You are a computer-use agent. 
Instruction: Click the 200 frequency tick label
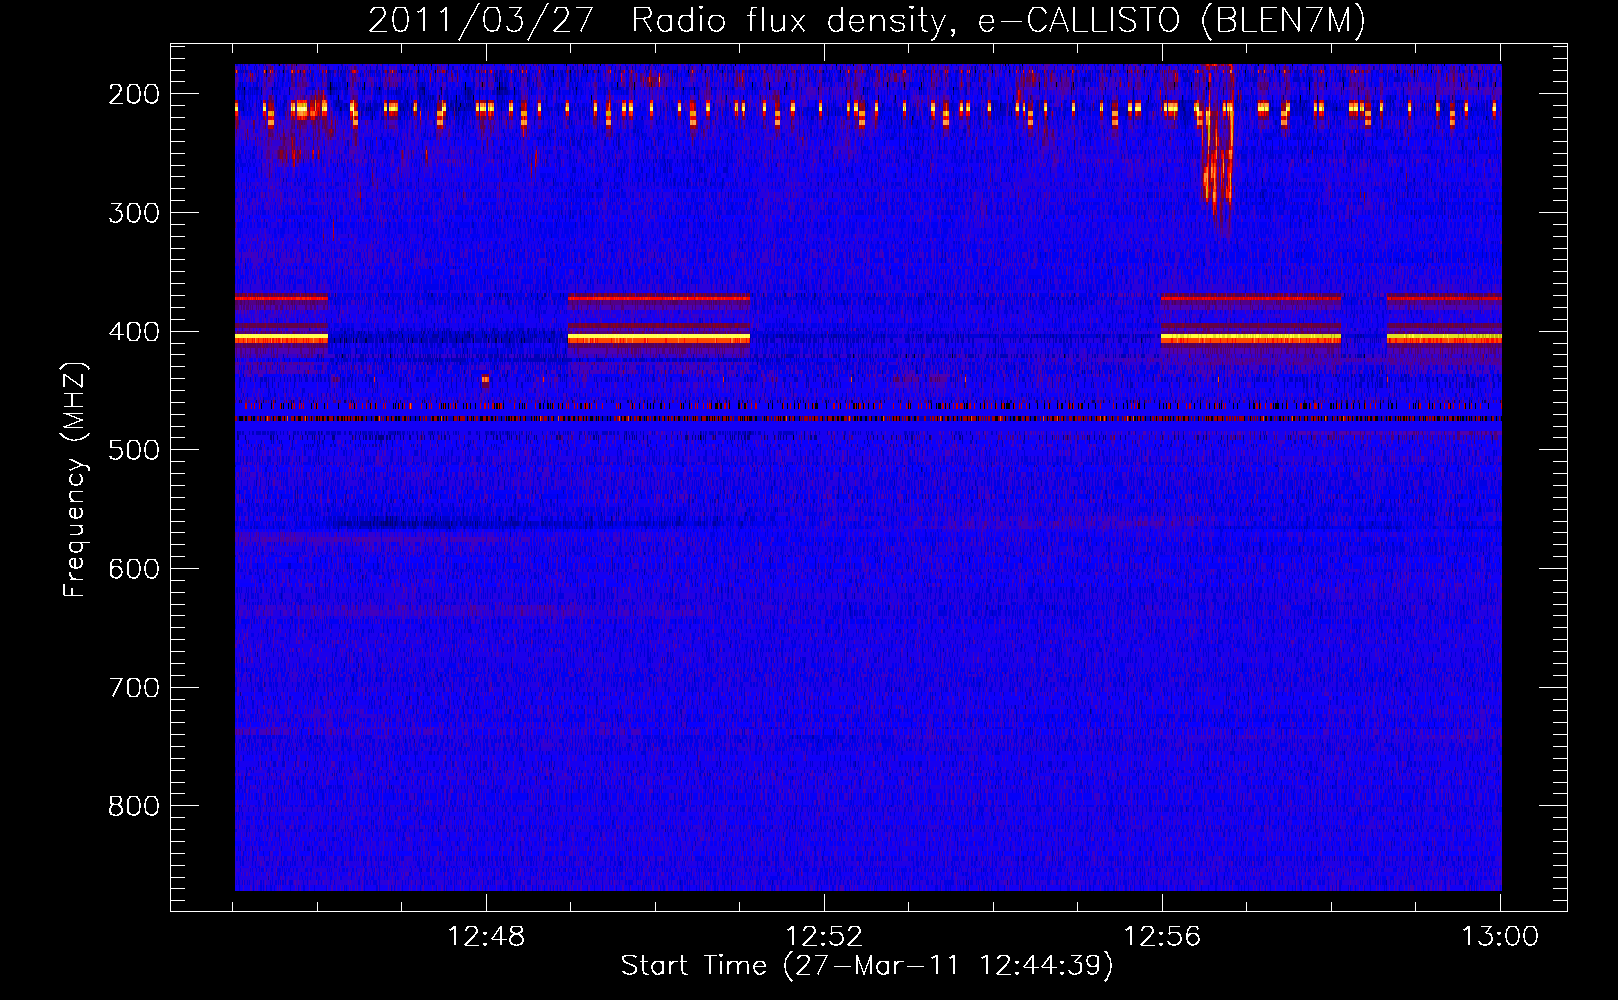pos(134,94)
